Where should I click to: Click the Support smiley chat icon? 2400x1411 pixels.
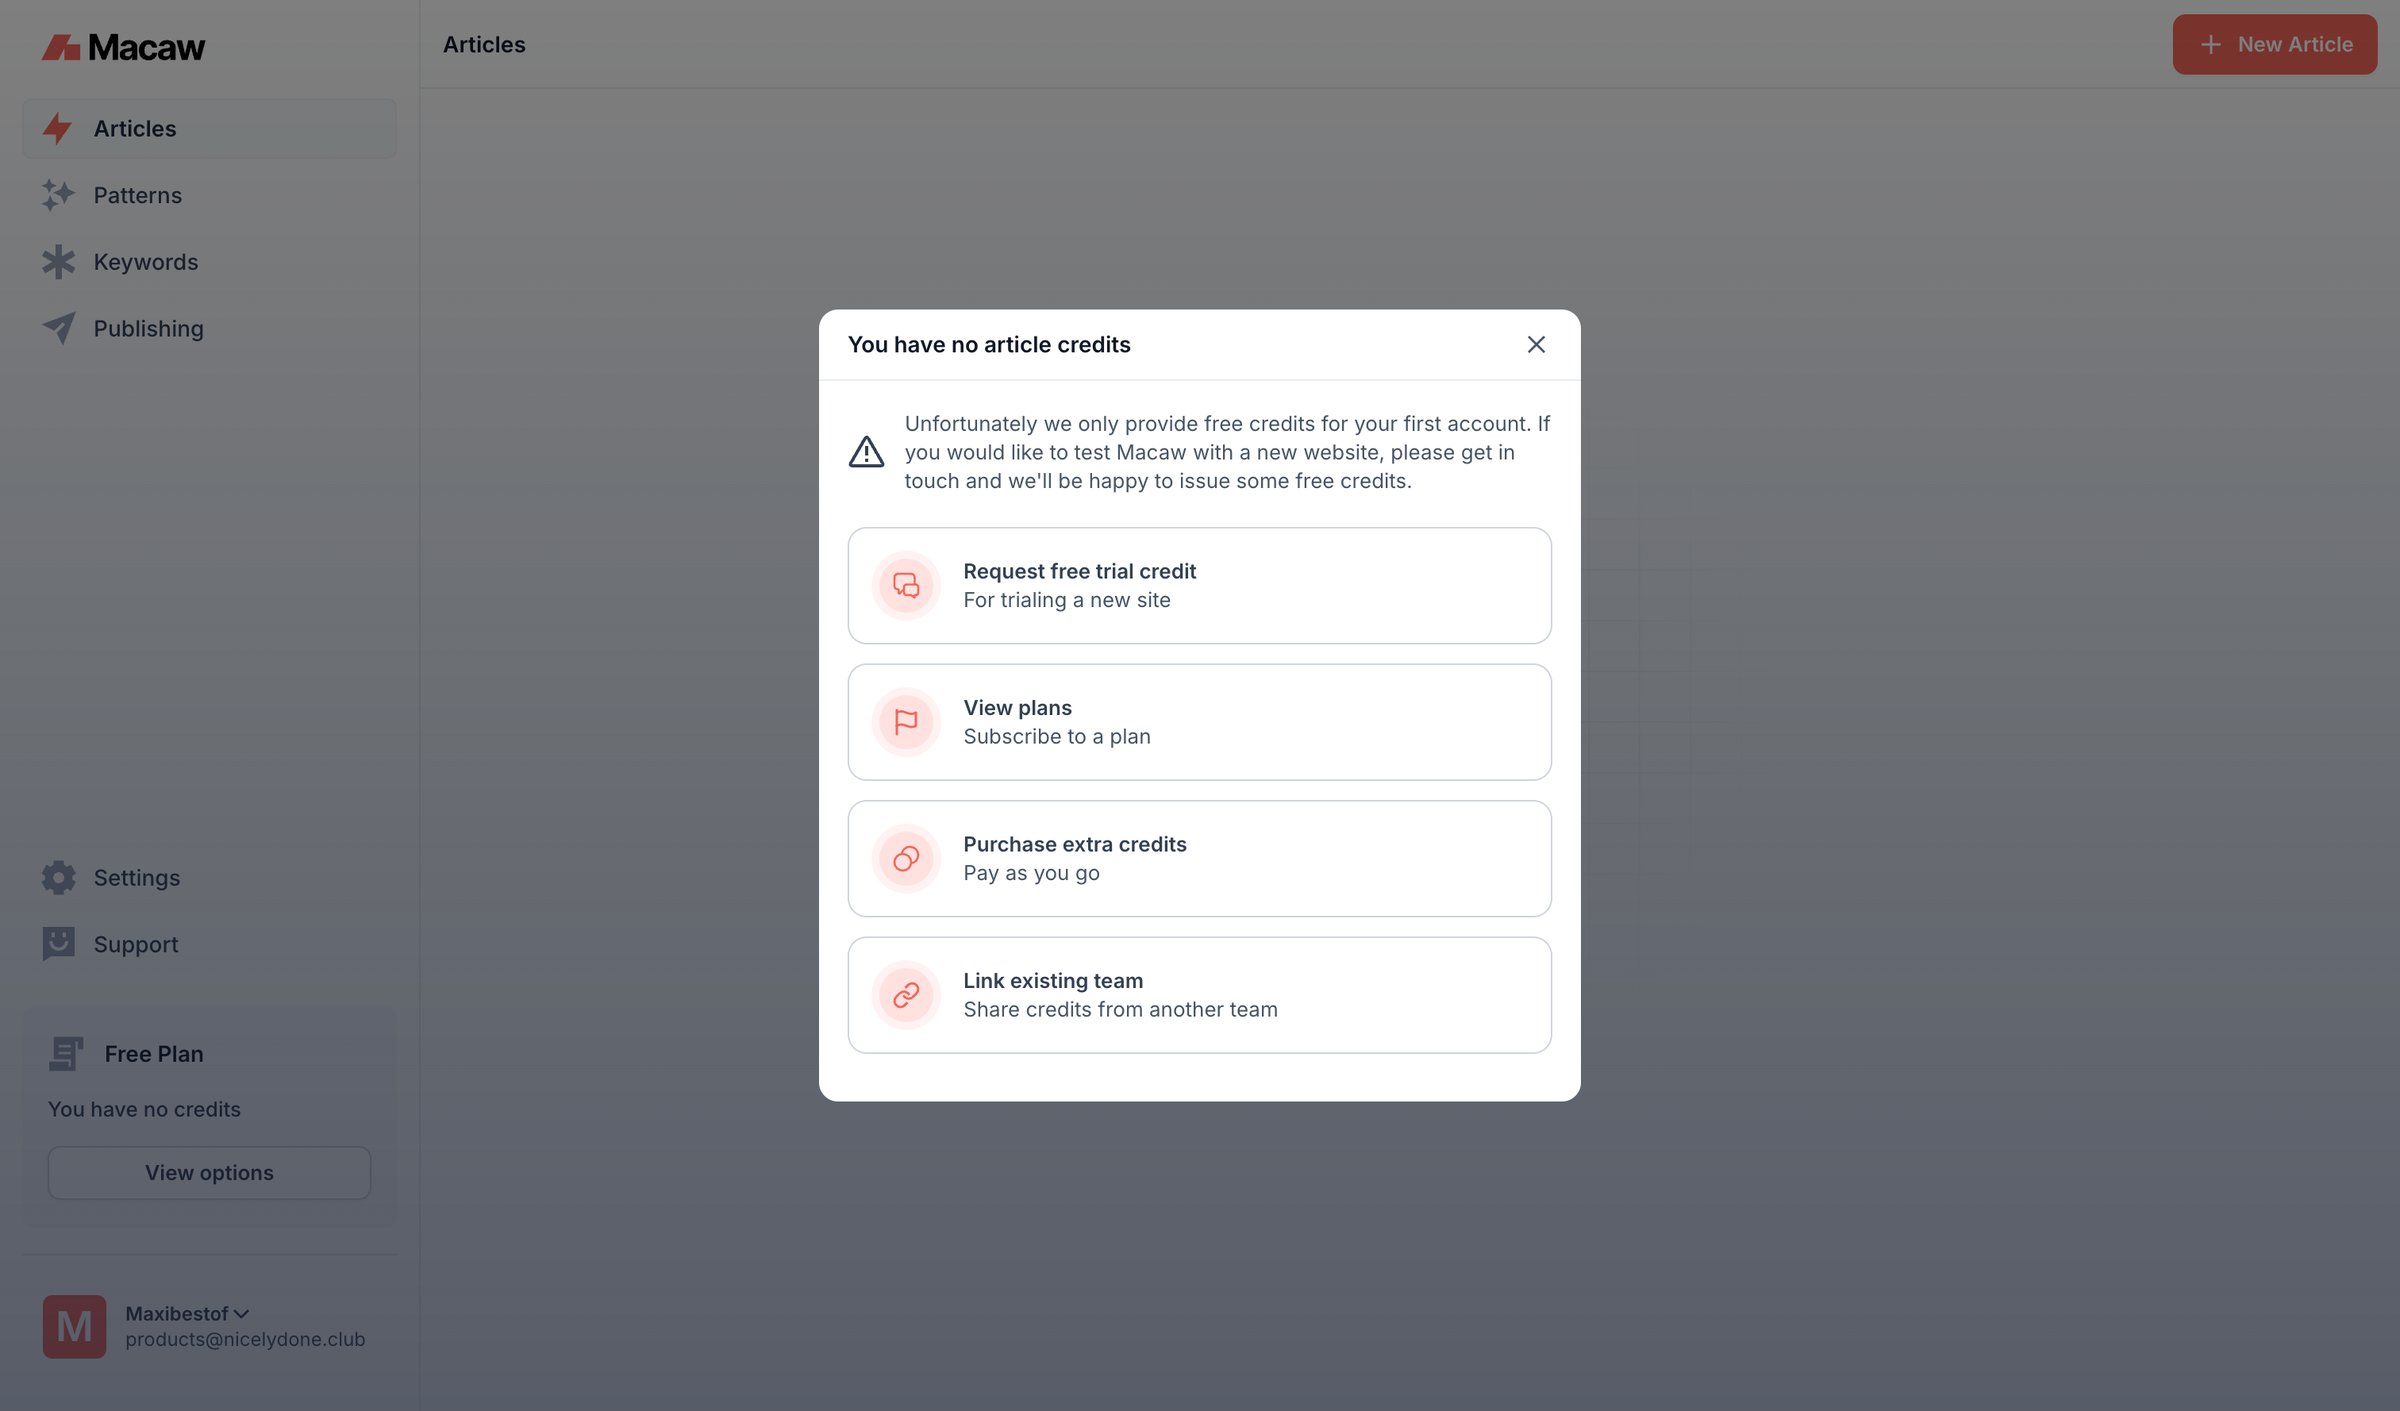[58, 944]
